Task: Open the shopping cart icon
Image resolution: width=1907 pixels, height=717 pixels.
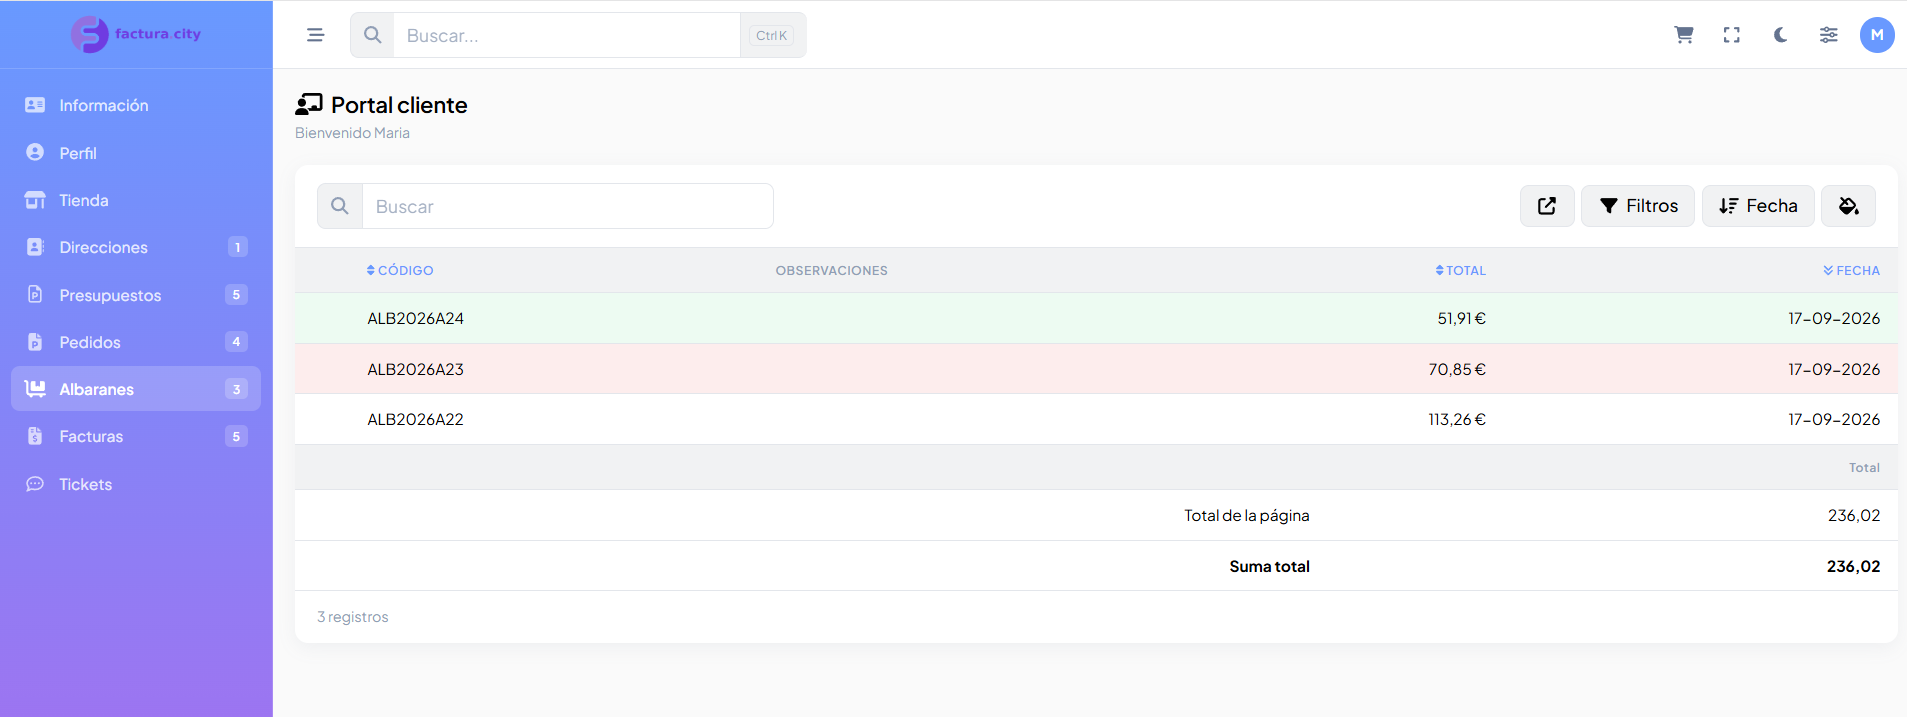Action: [1684, 35]
